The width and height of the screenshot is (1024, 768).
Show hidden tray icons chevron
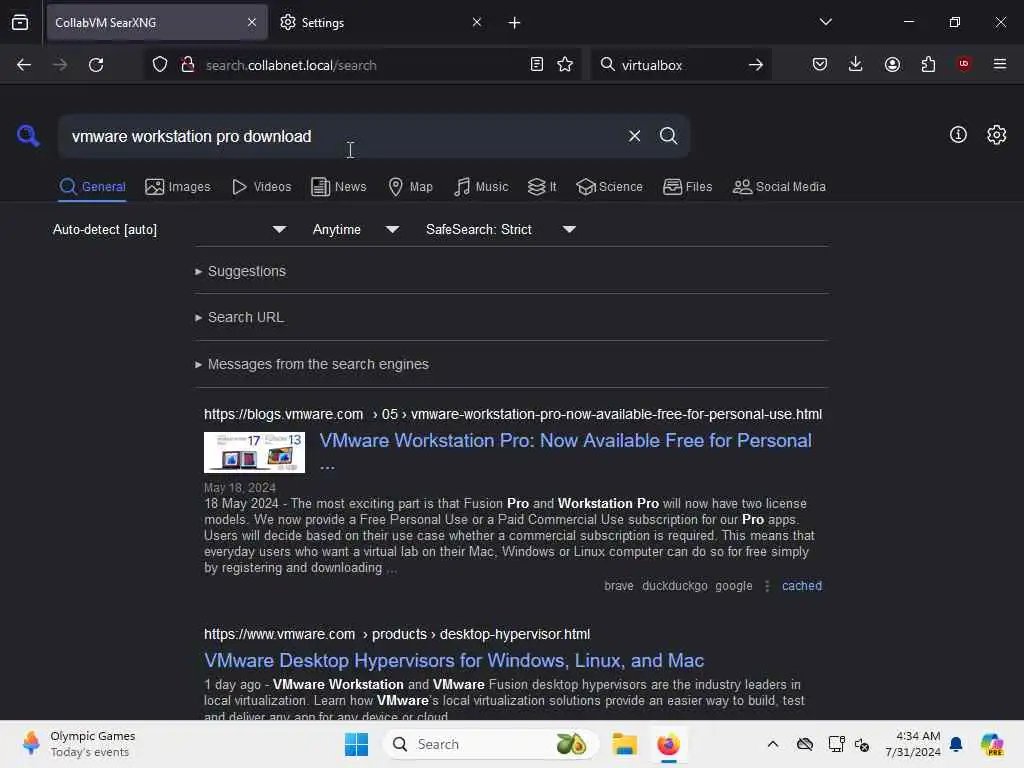(x=773, y=744)
